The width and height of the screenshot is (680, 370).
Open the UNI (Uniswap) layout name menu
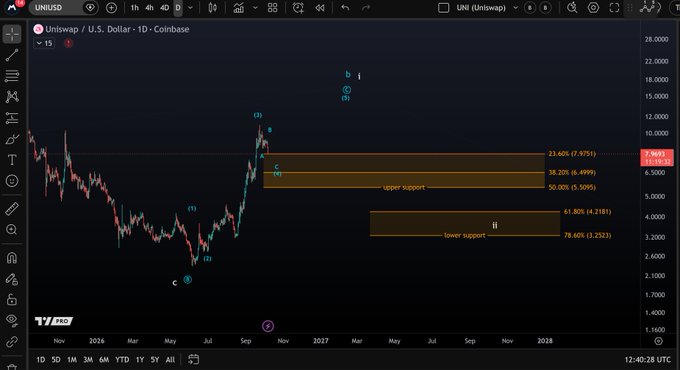click(x=481, y=7)
